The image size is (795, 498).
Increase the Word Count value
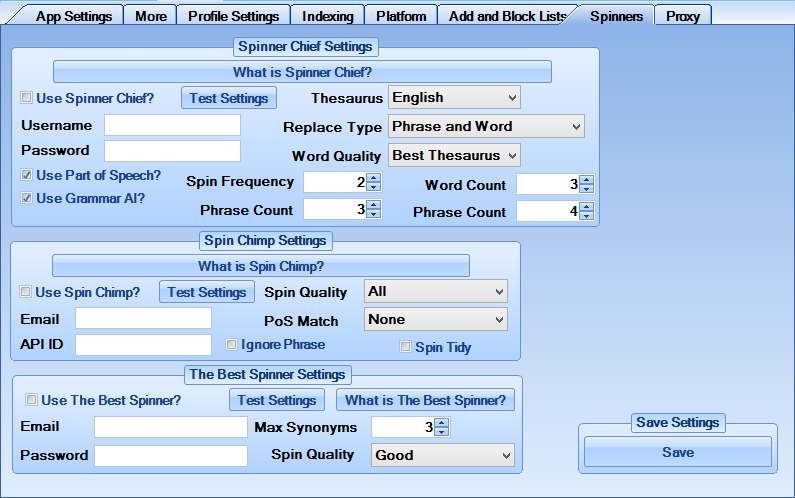pos(587,180)
